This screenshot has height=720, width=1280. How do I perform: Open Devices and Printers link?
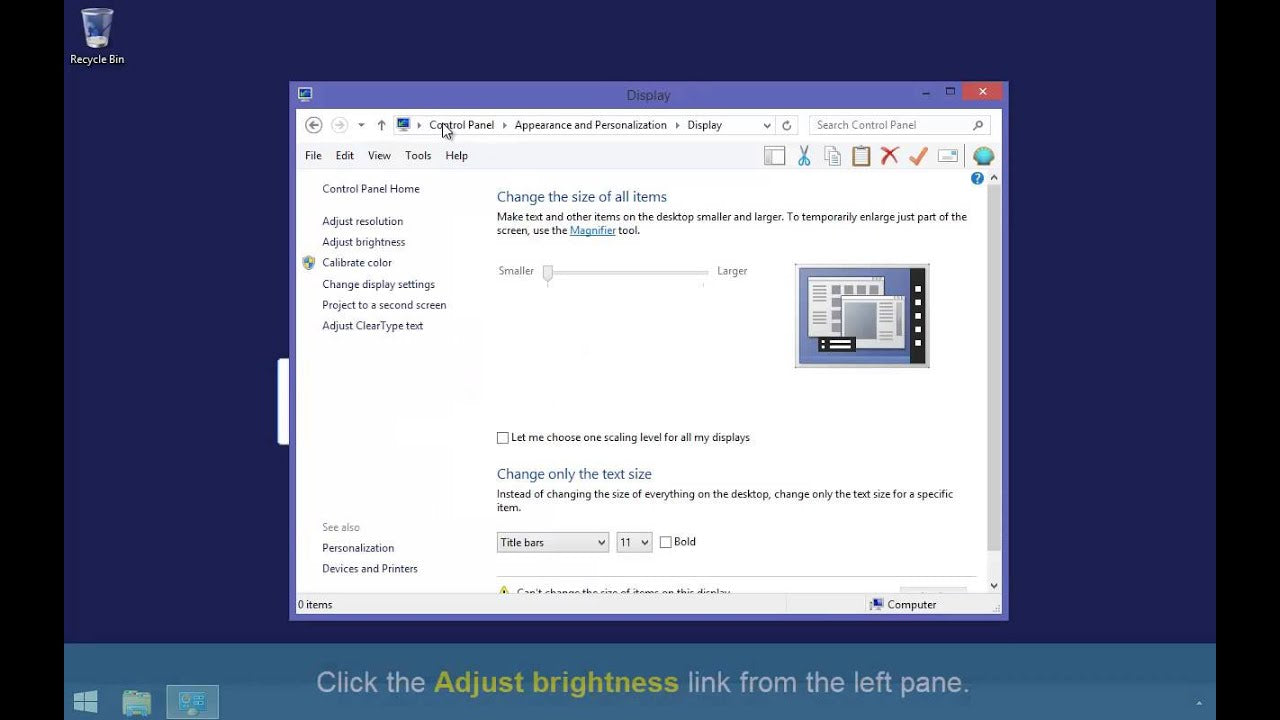370,569
